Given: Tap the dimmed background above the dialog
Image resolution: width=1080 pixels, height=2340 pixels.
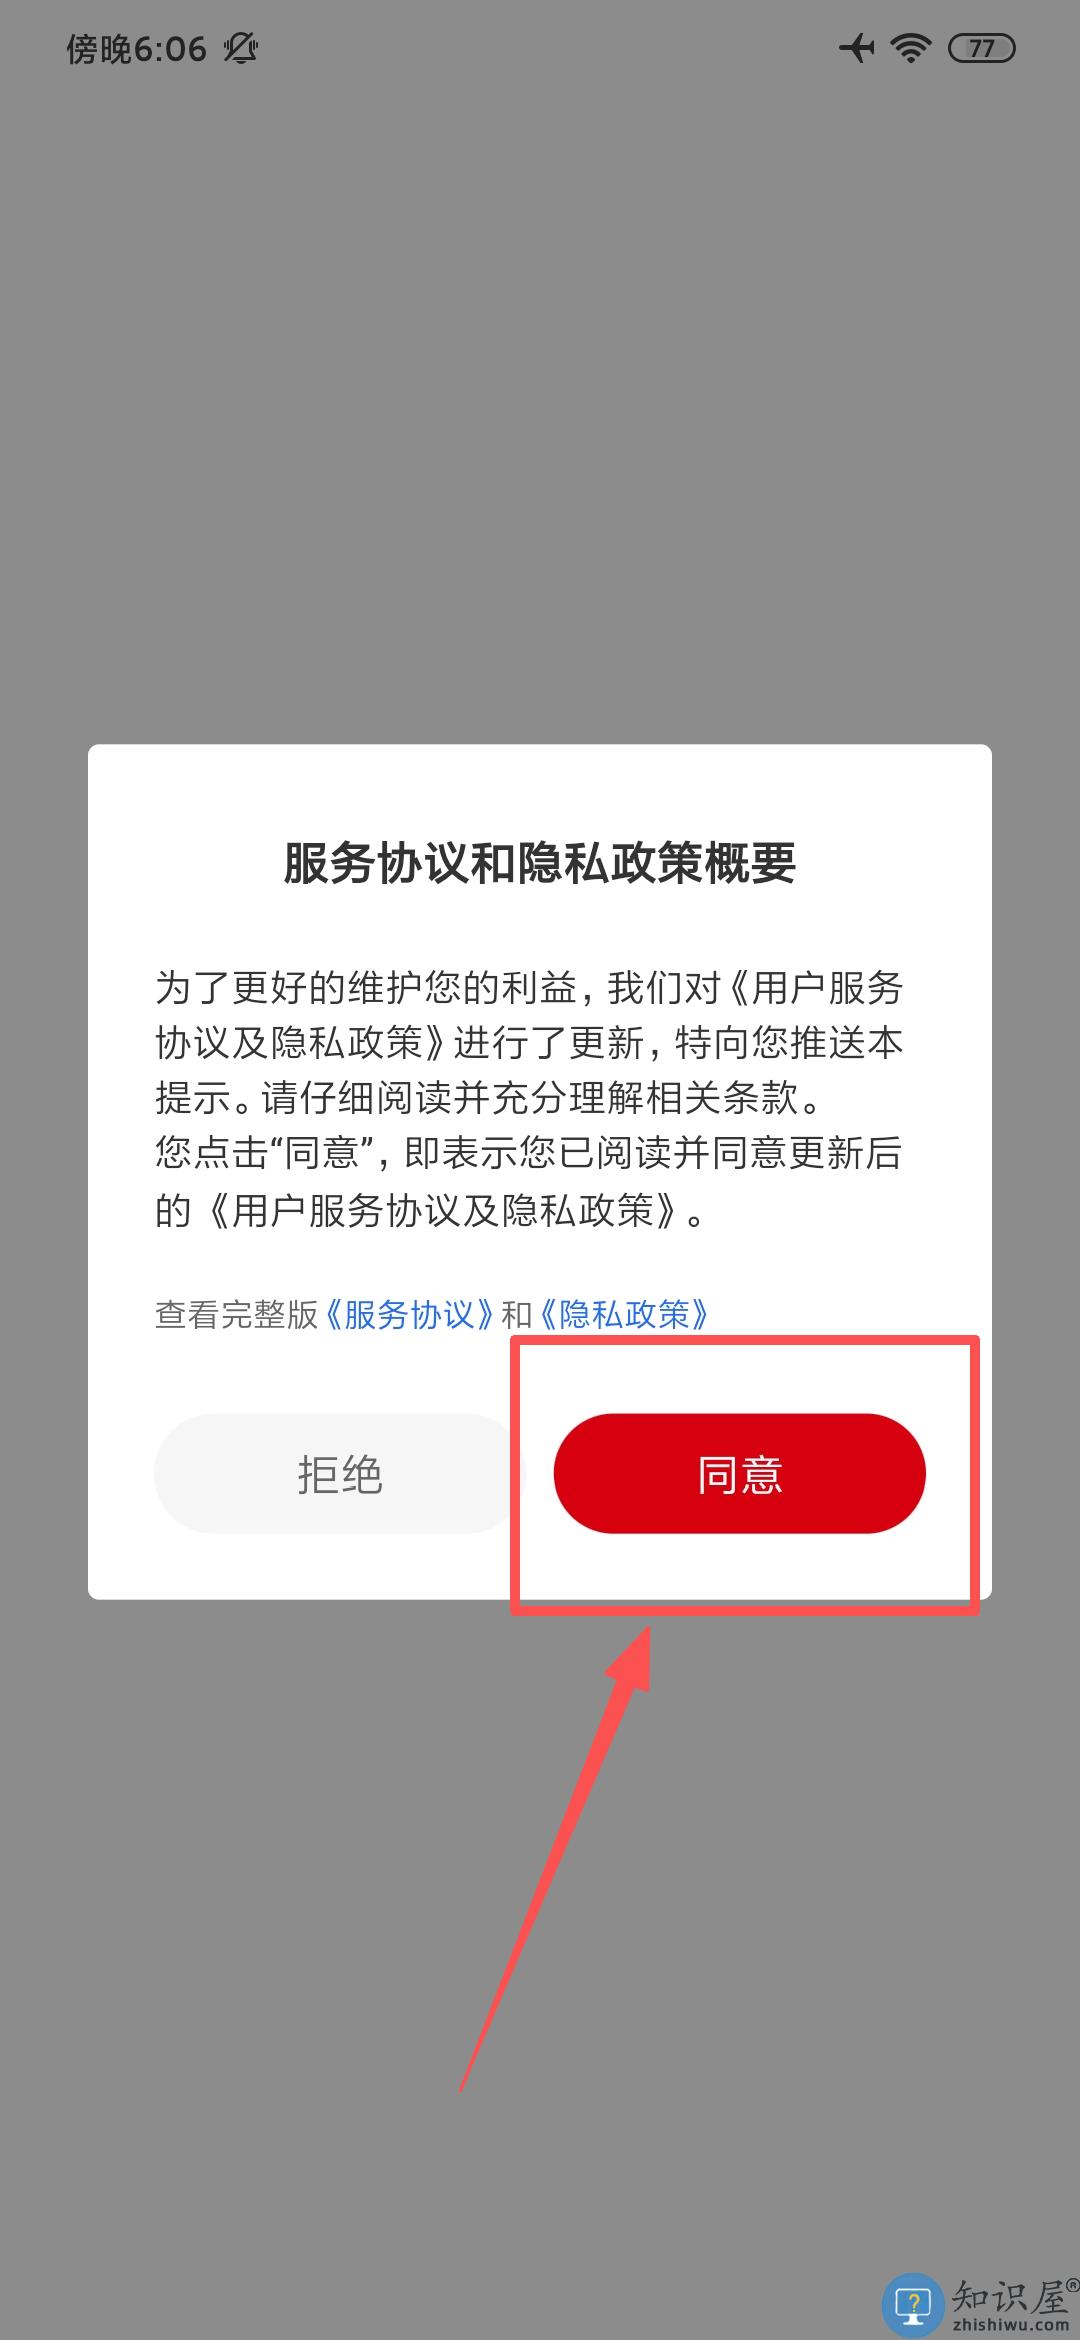Looking at the screenshot, I should [x=540, y=400].
